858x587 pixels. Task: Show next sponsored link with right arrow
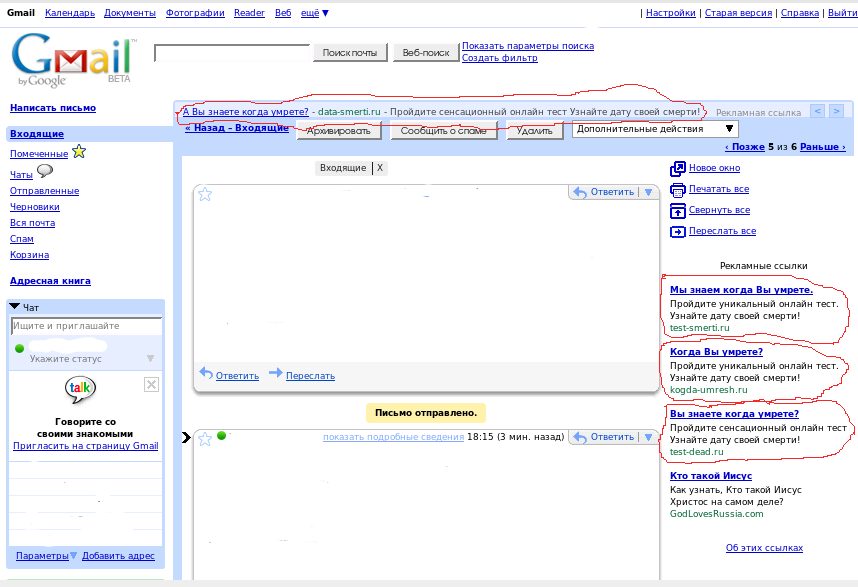[x=836, y=111]
